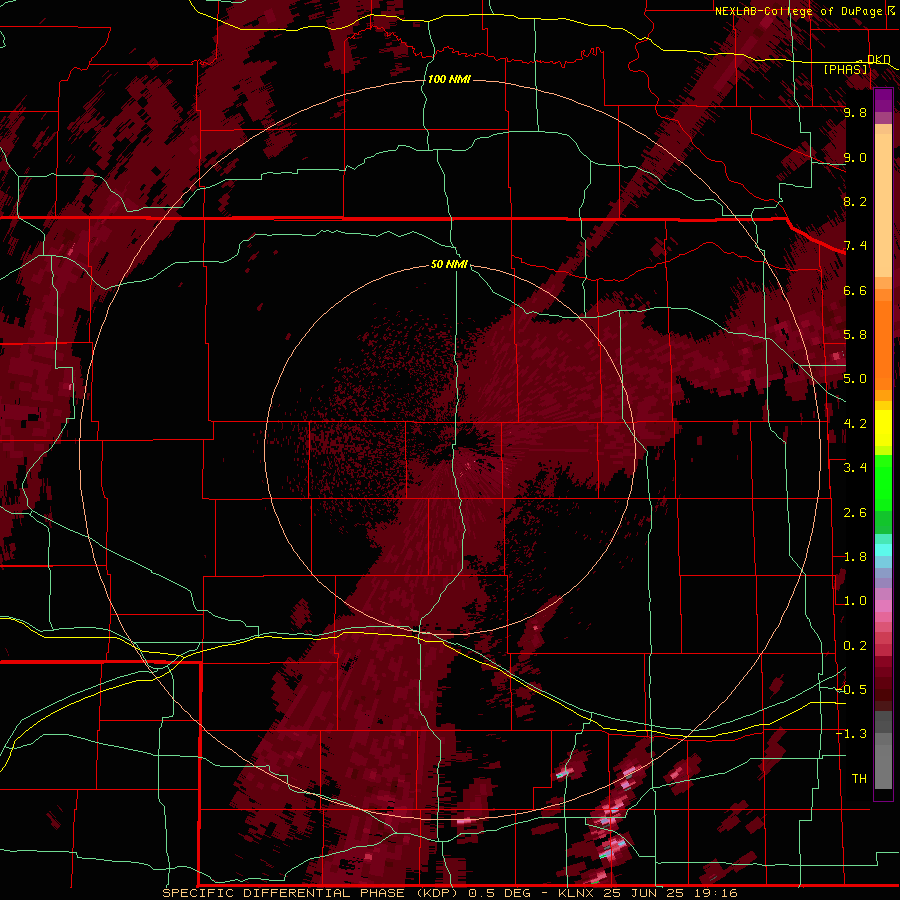Click the 3.4 legend value
The image size is (900, 900).
[x=855, y=468]
